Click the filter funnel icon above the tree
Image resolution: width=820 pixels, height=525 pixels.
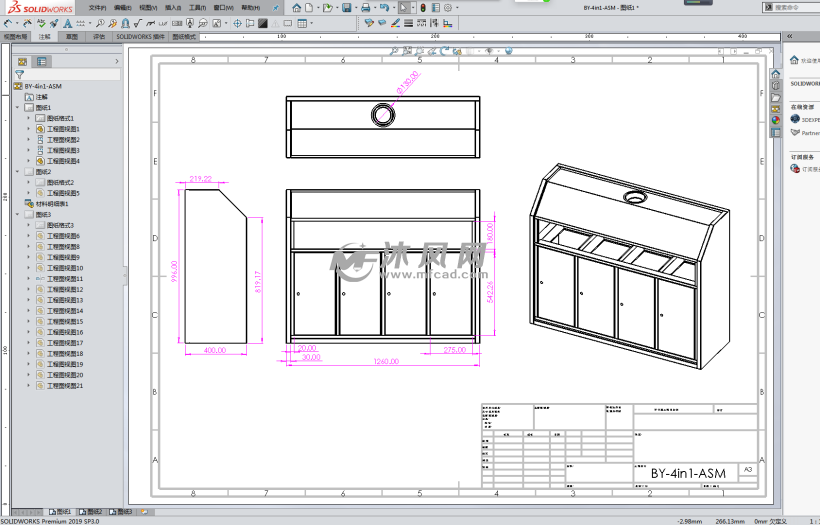tap(19, 74)
